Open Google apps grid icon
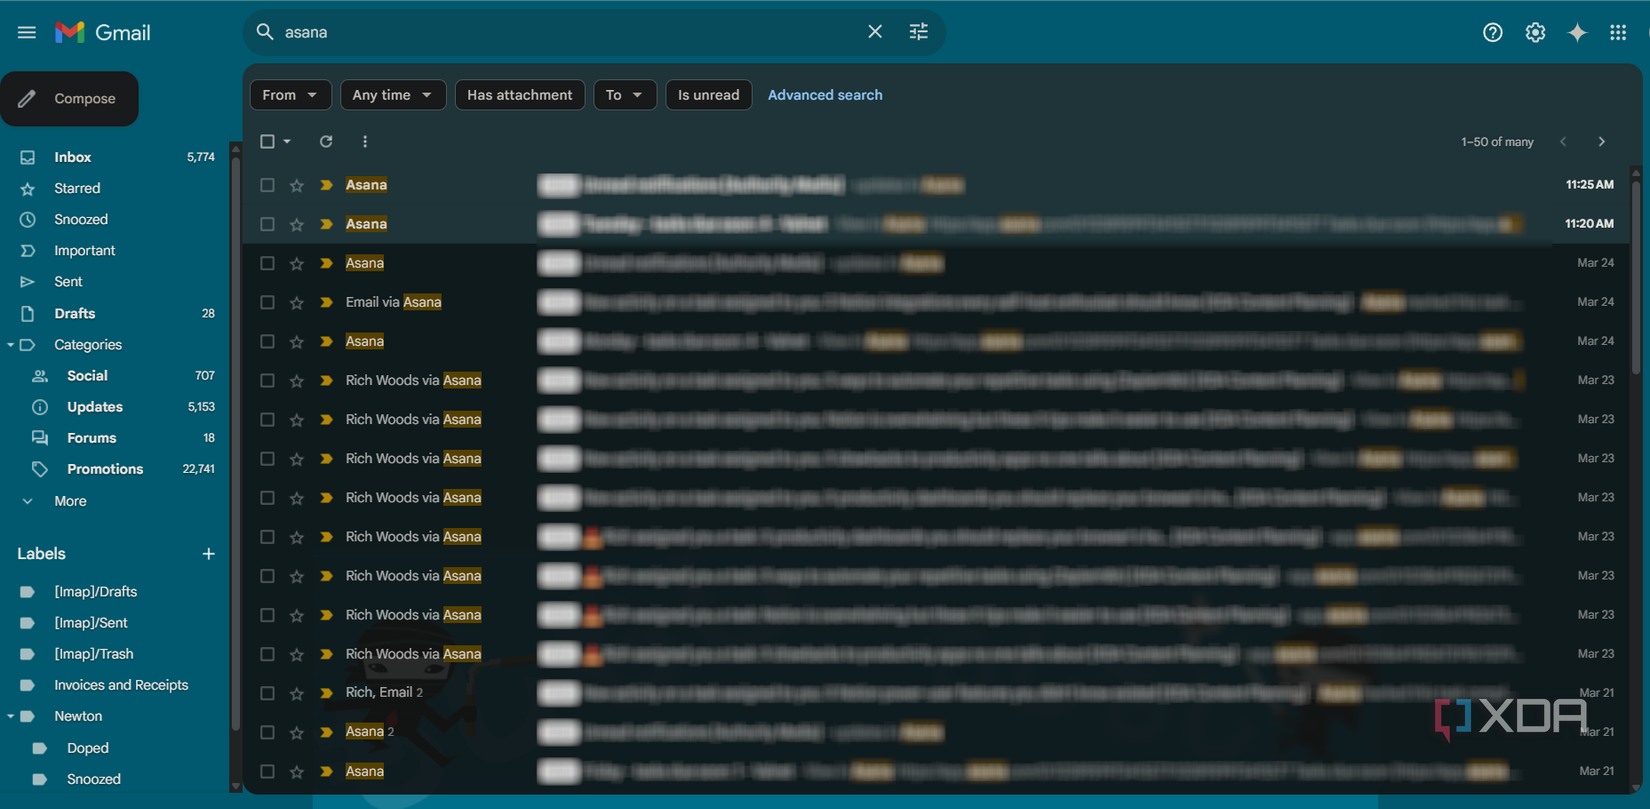 1618,33
